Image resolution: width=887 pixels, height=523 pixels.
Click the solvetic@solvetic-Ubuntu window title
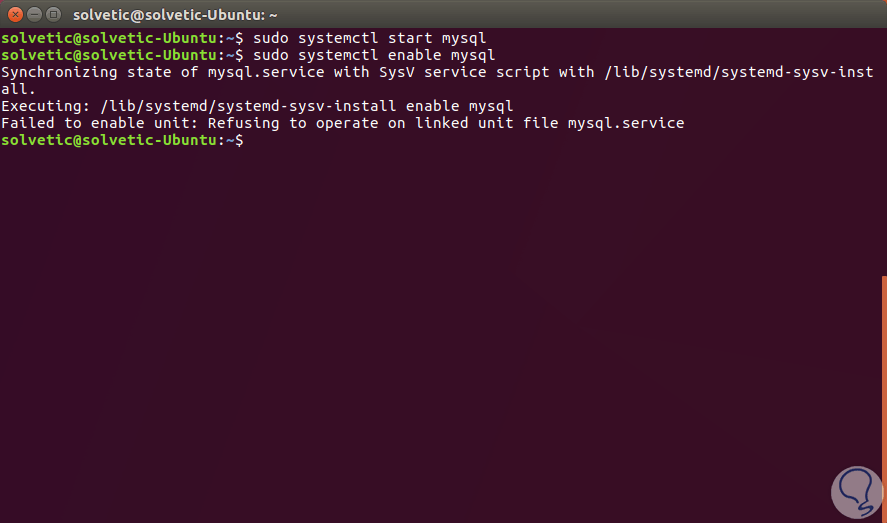point(175,14)
